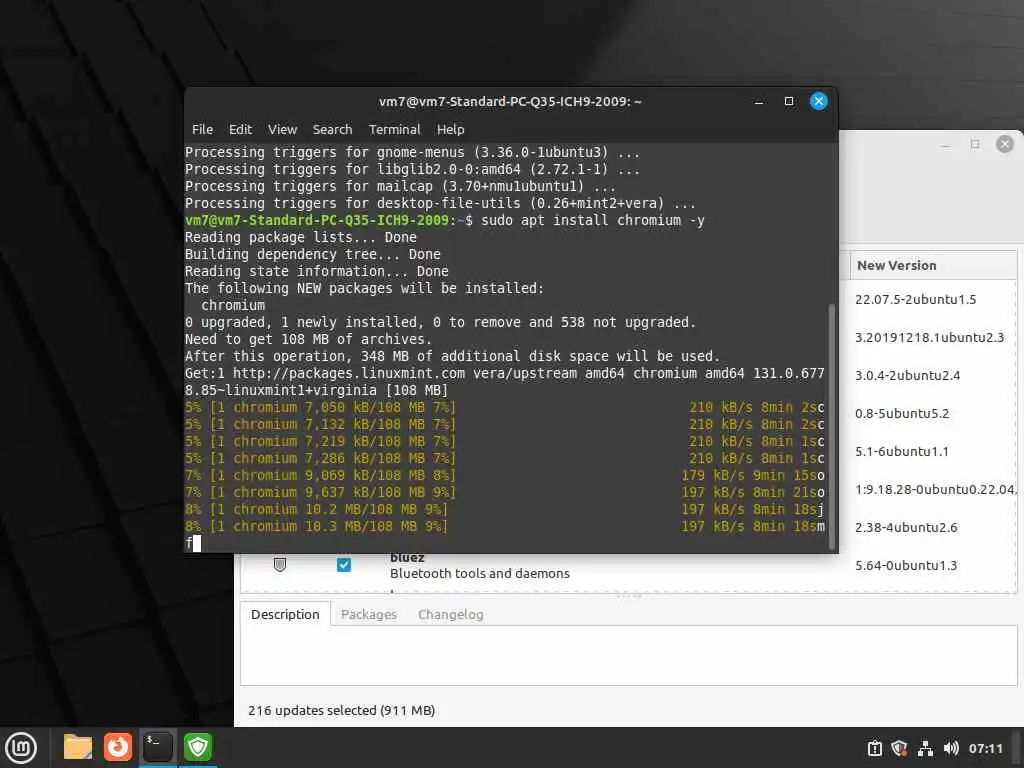1024x768 pixels.
Task: Switch to Update Manager taskbar icon
Action: [198, 747]
